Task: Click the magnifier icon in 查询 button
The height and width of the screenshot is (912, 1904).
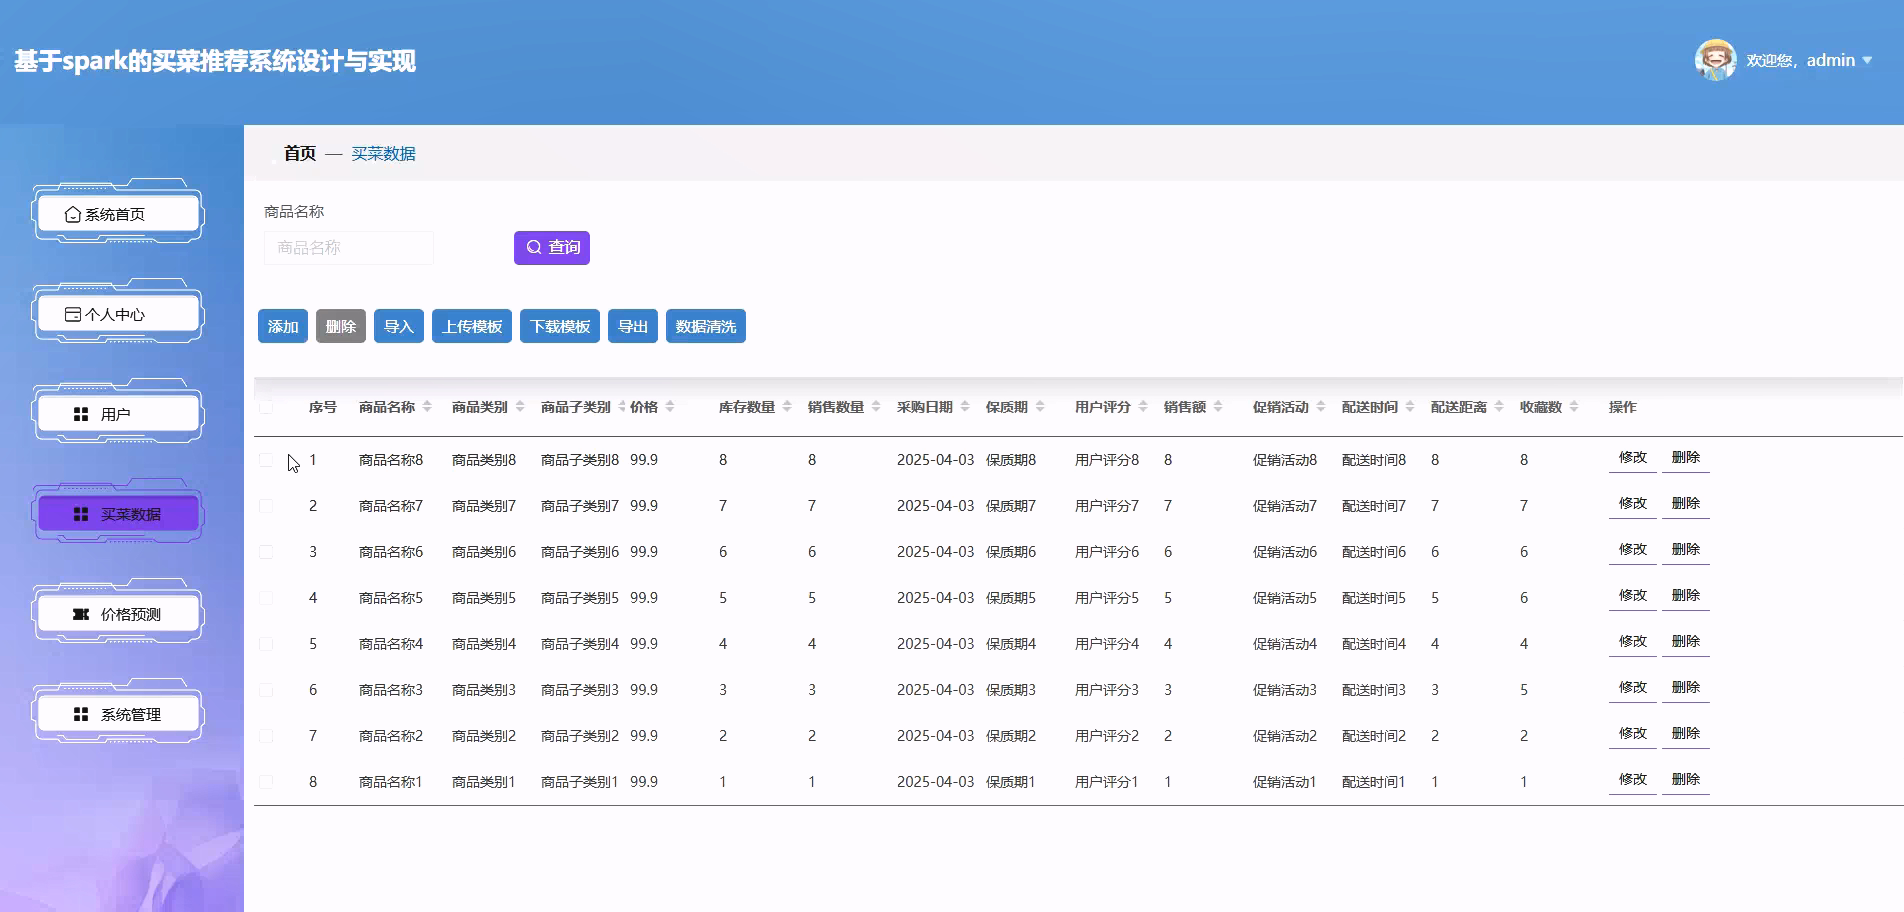Action: [534, 247]
